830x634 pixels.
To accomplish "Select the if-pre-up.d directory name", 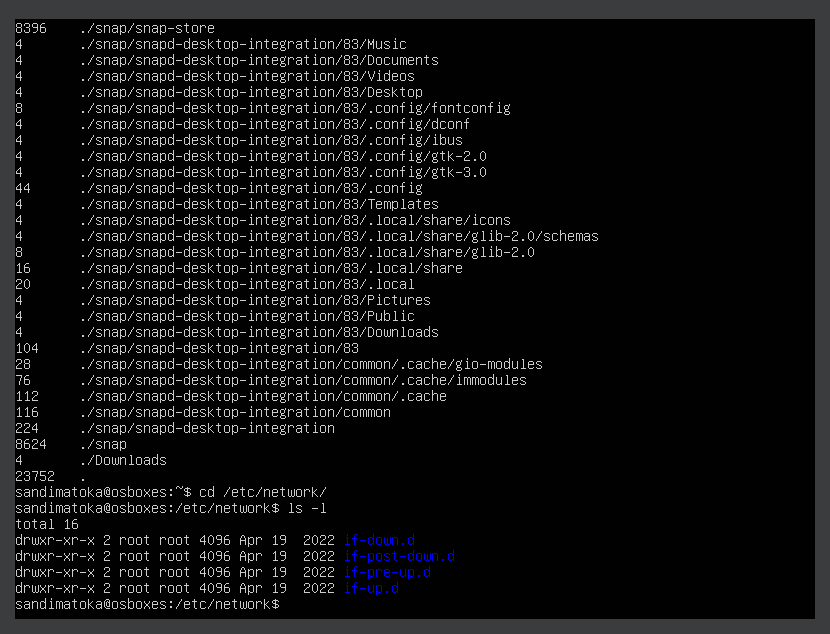I will pyautogui.click(x=387, y=572).
